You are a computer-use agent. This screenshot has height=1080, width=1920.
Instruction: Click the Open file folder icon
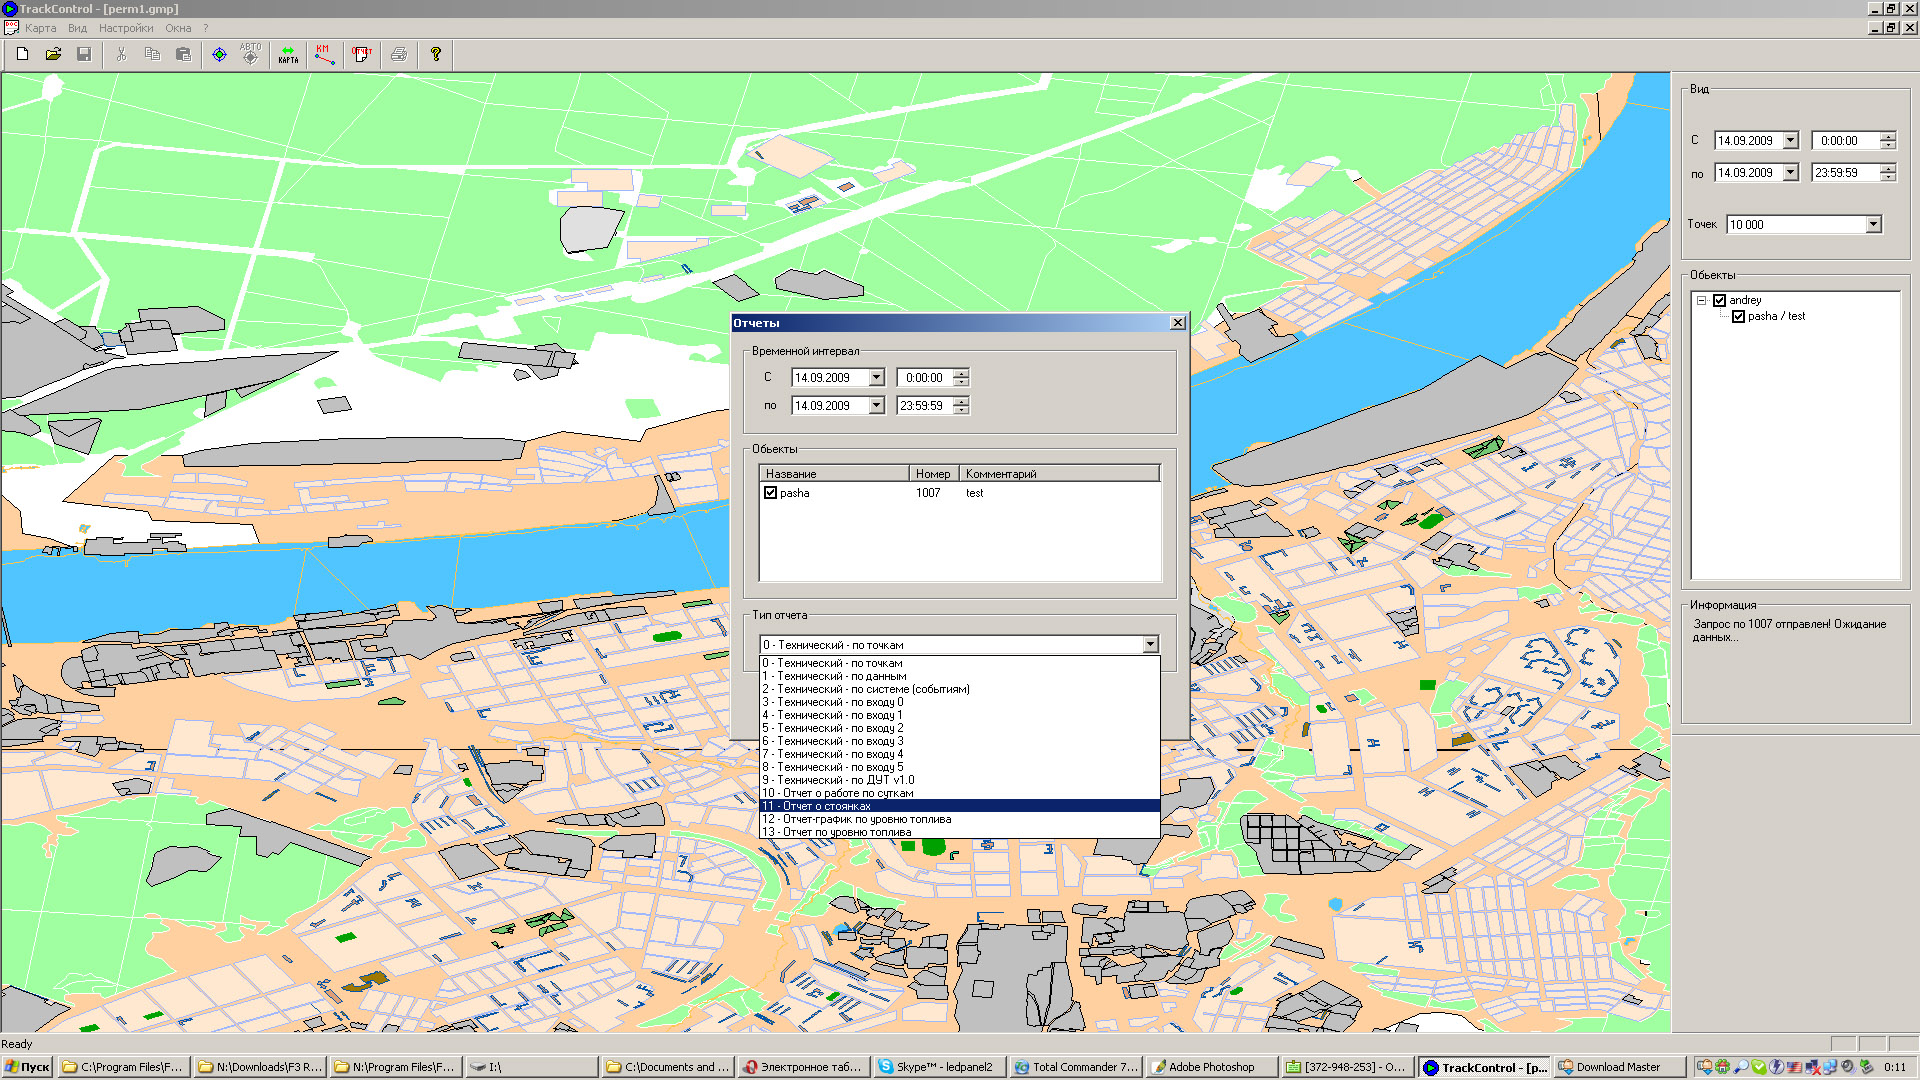coord(53,54)
